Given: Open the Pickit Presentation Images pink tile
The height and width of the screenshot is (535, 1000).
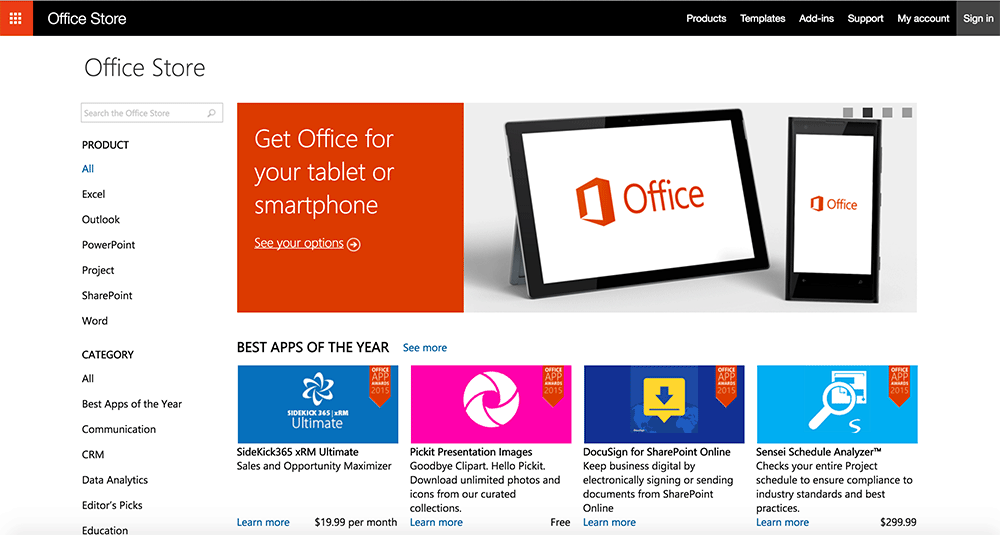Looking at the screenshot, I should point(490,404).
